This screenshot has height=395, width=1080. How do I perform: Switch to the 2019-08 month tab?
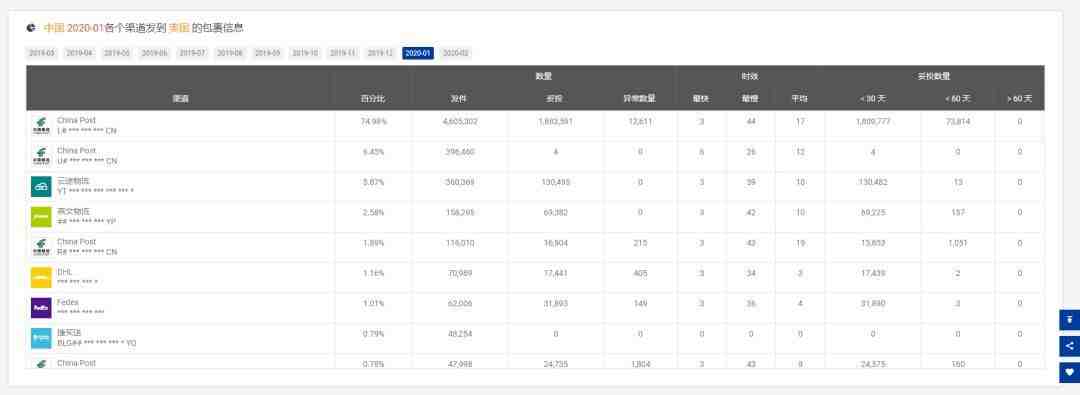[x=229, y=53]
